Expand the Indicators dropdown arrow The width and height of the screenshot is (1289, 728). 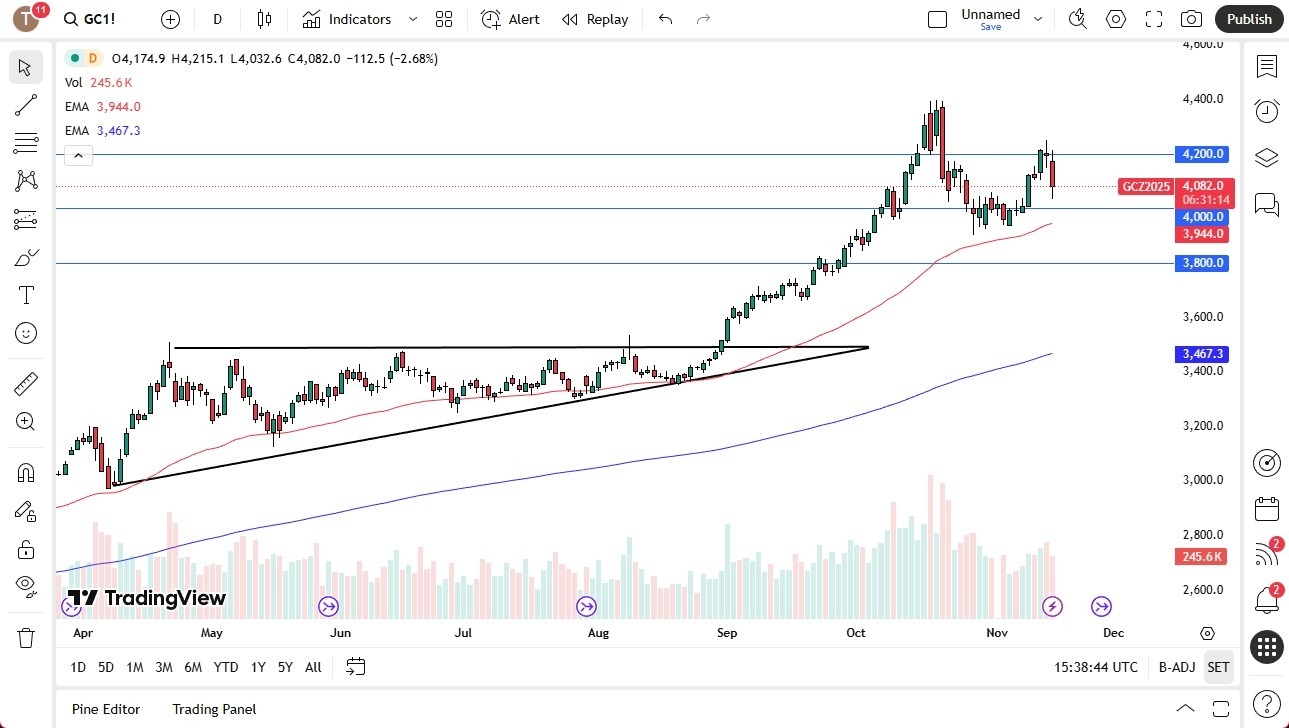click(x=412, y=19)
